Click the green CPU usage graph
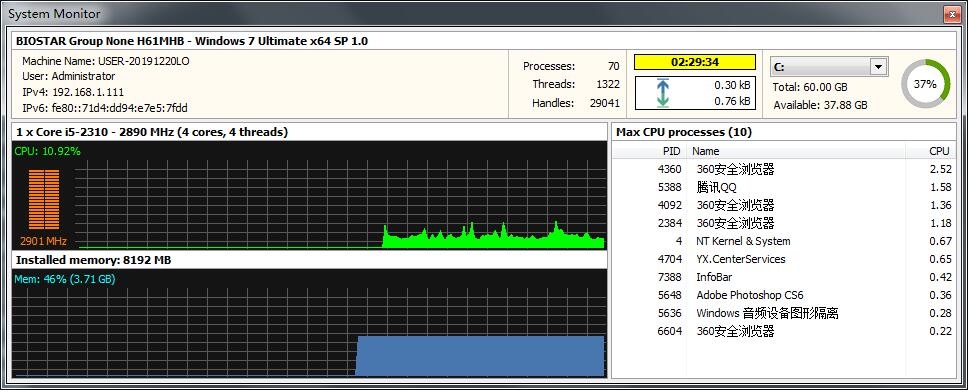 342,204
